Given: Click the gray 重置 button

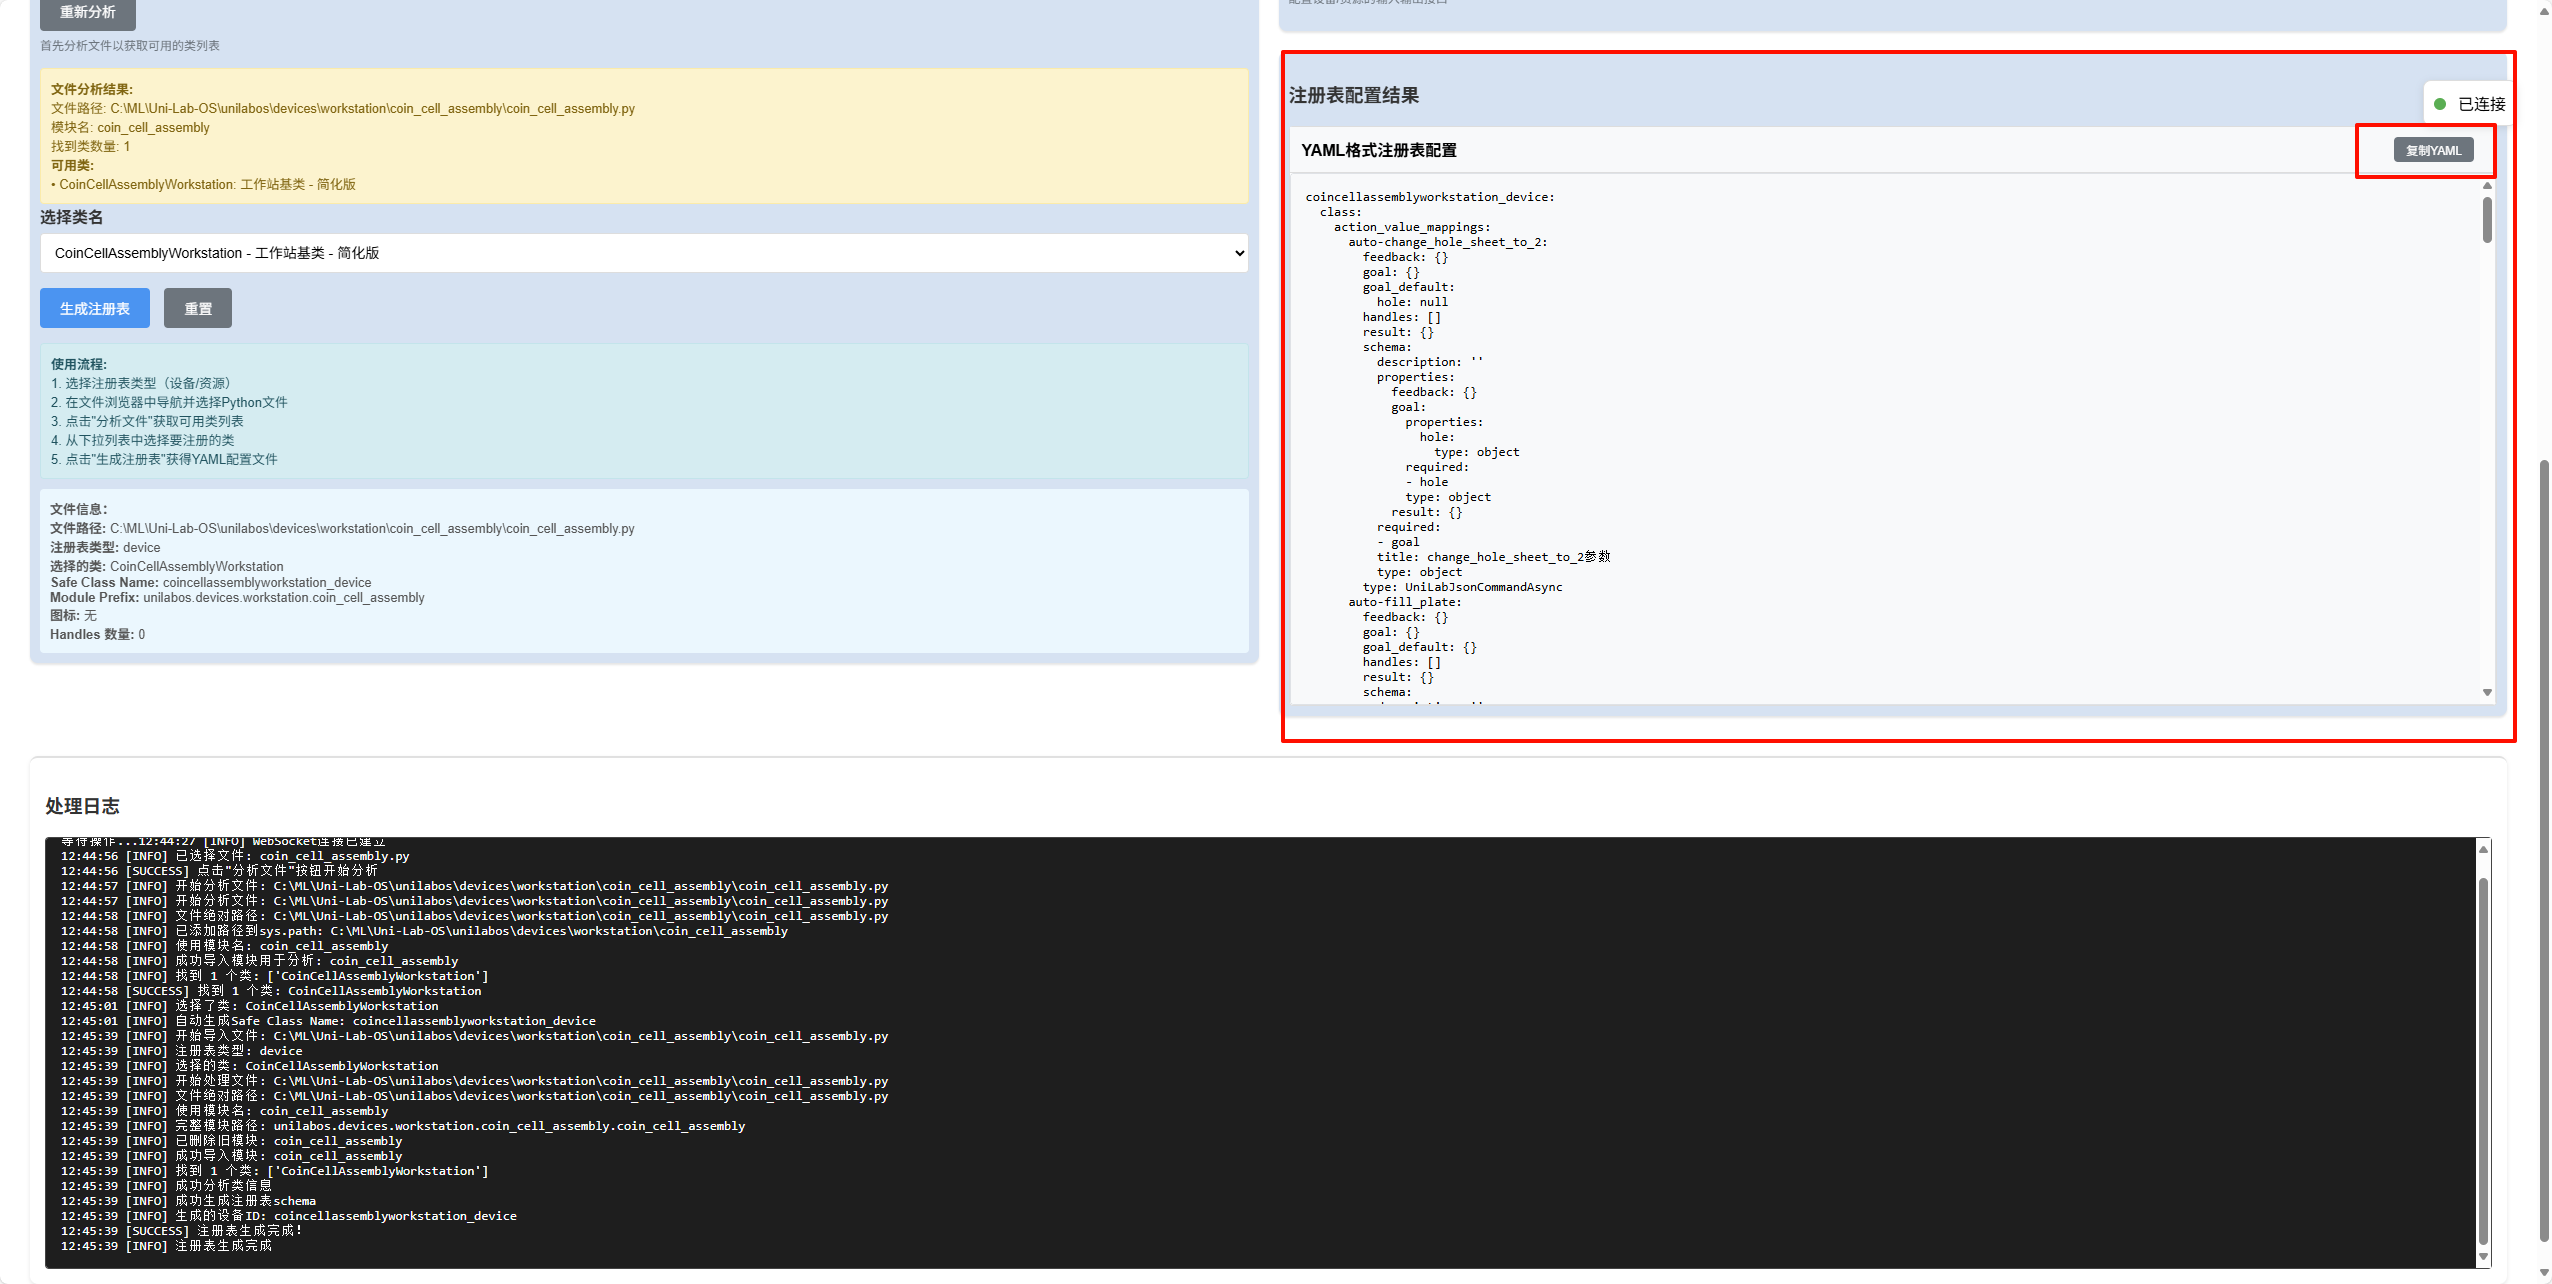Looking at the screenshot, I should click(x=197, y=308).
